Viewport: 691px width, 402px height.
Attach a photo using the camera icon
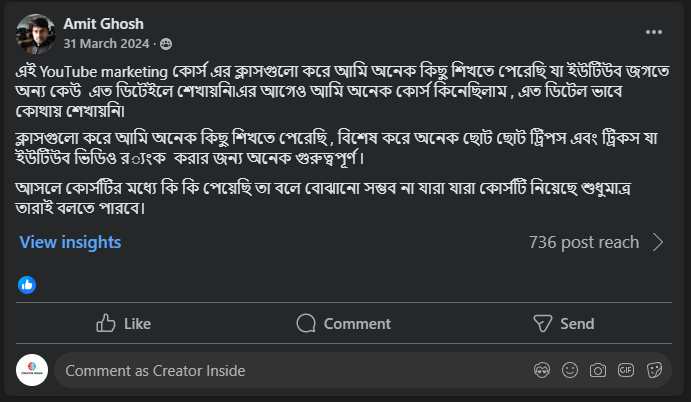tap(598, 370)
